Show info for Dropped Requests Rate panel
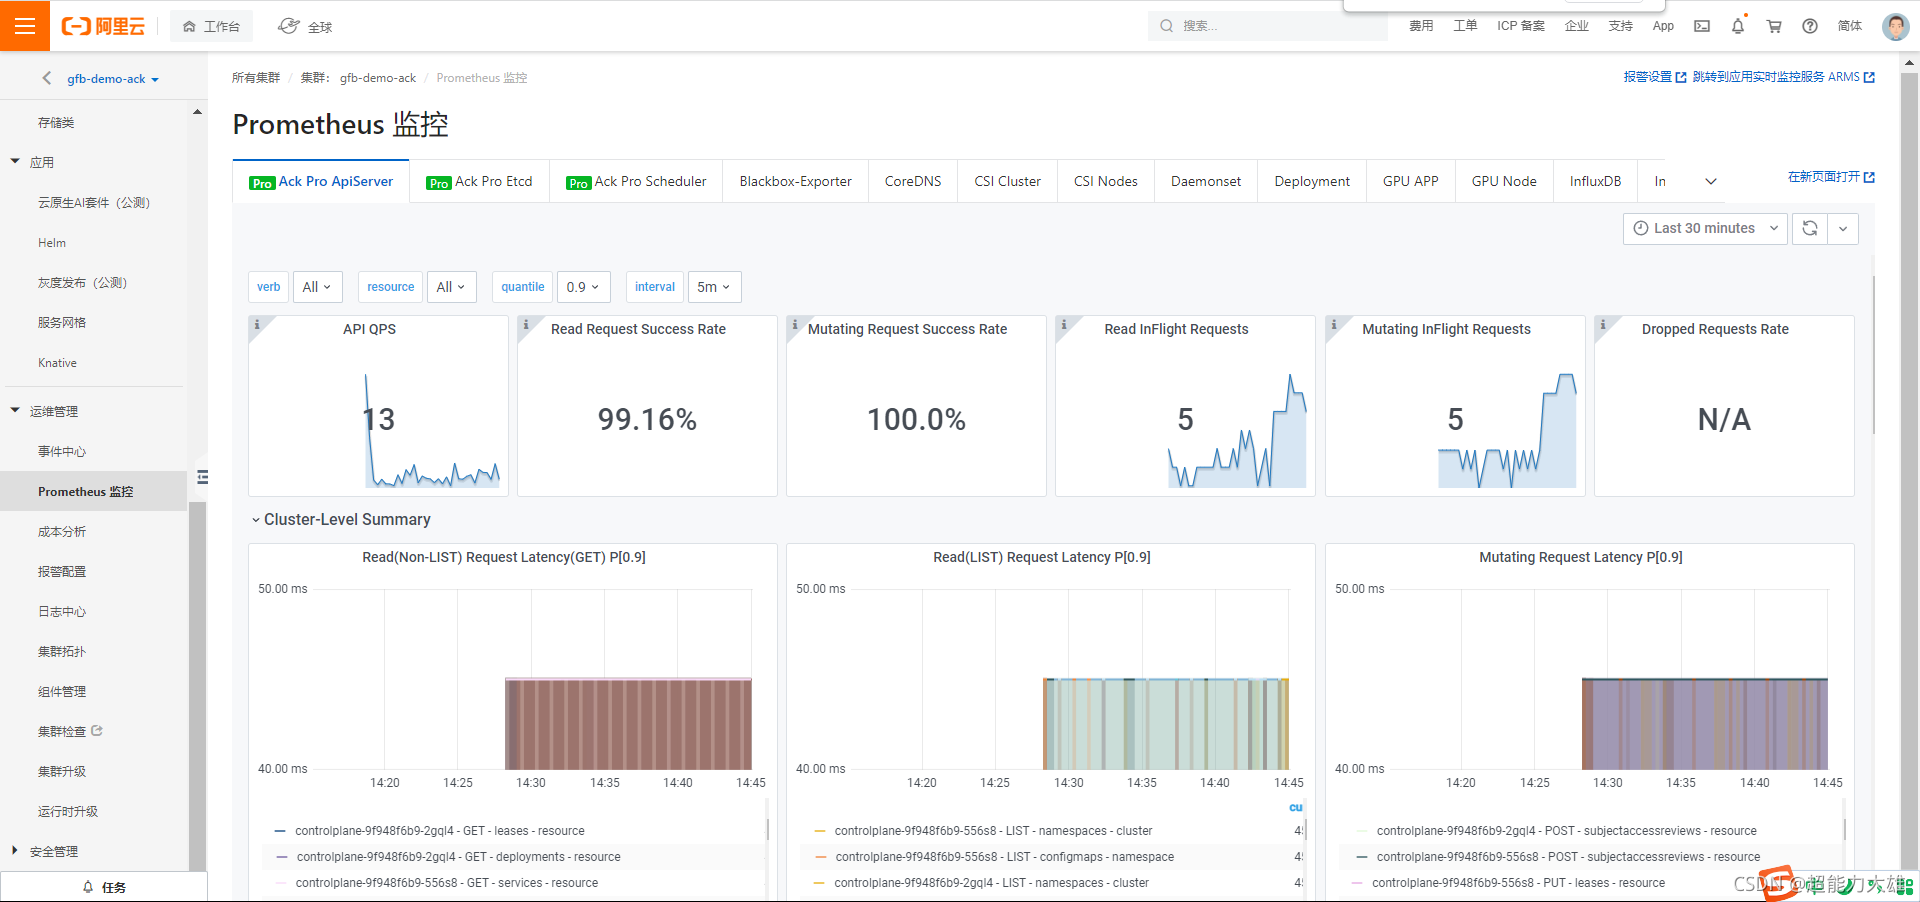The height and width of the screenshot is (902, 1920). [1603, 324]
